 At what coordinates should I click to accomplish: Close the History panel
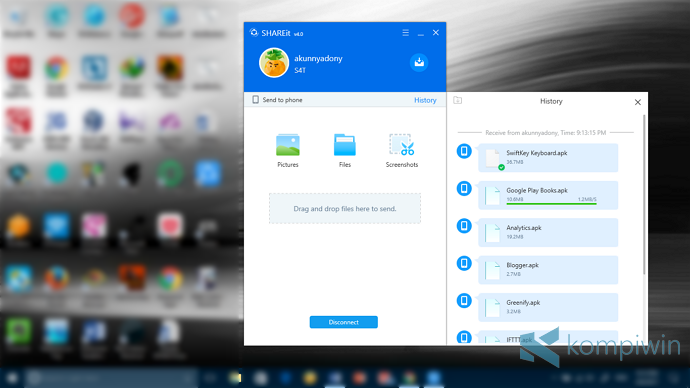pos(638,102)
